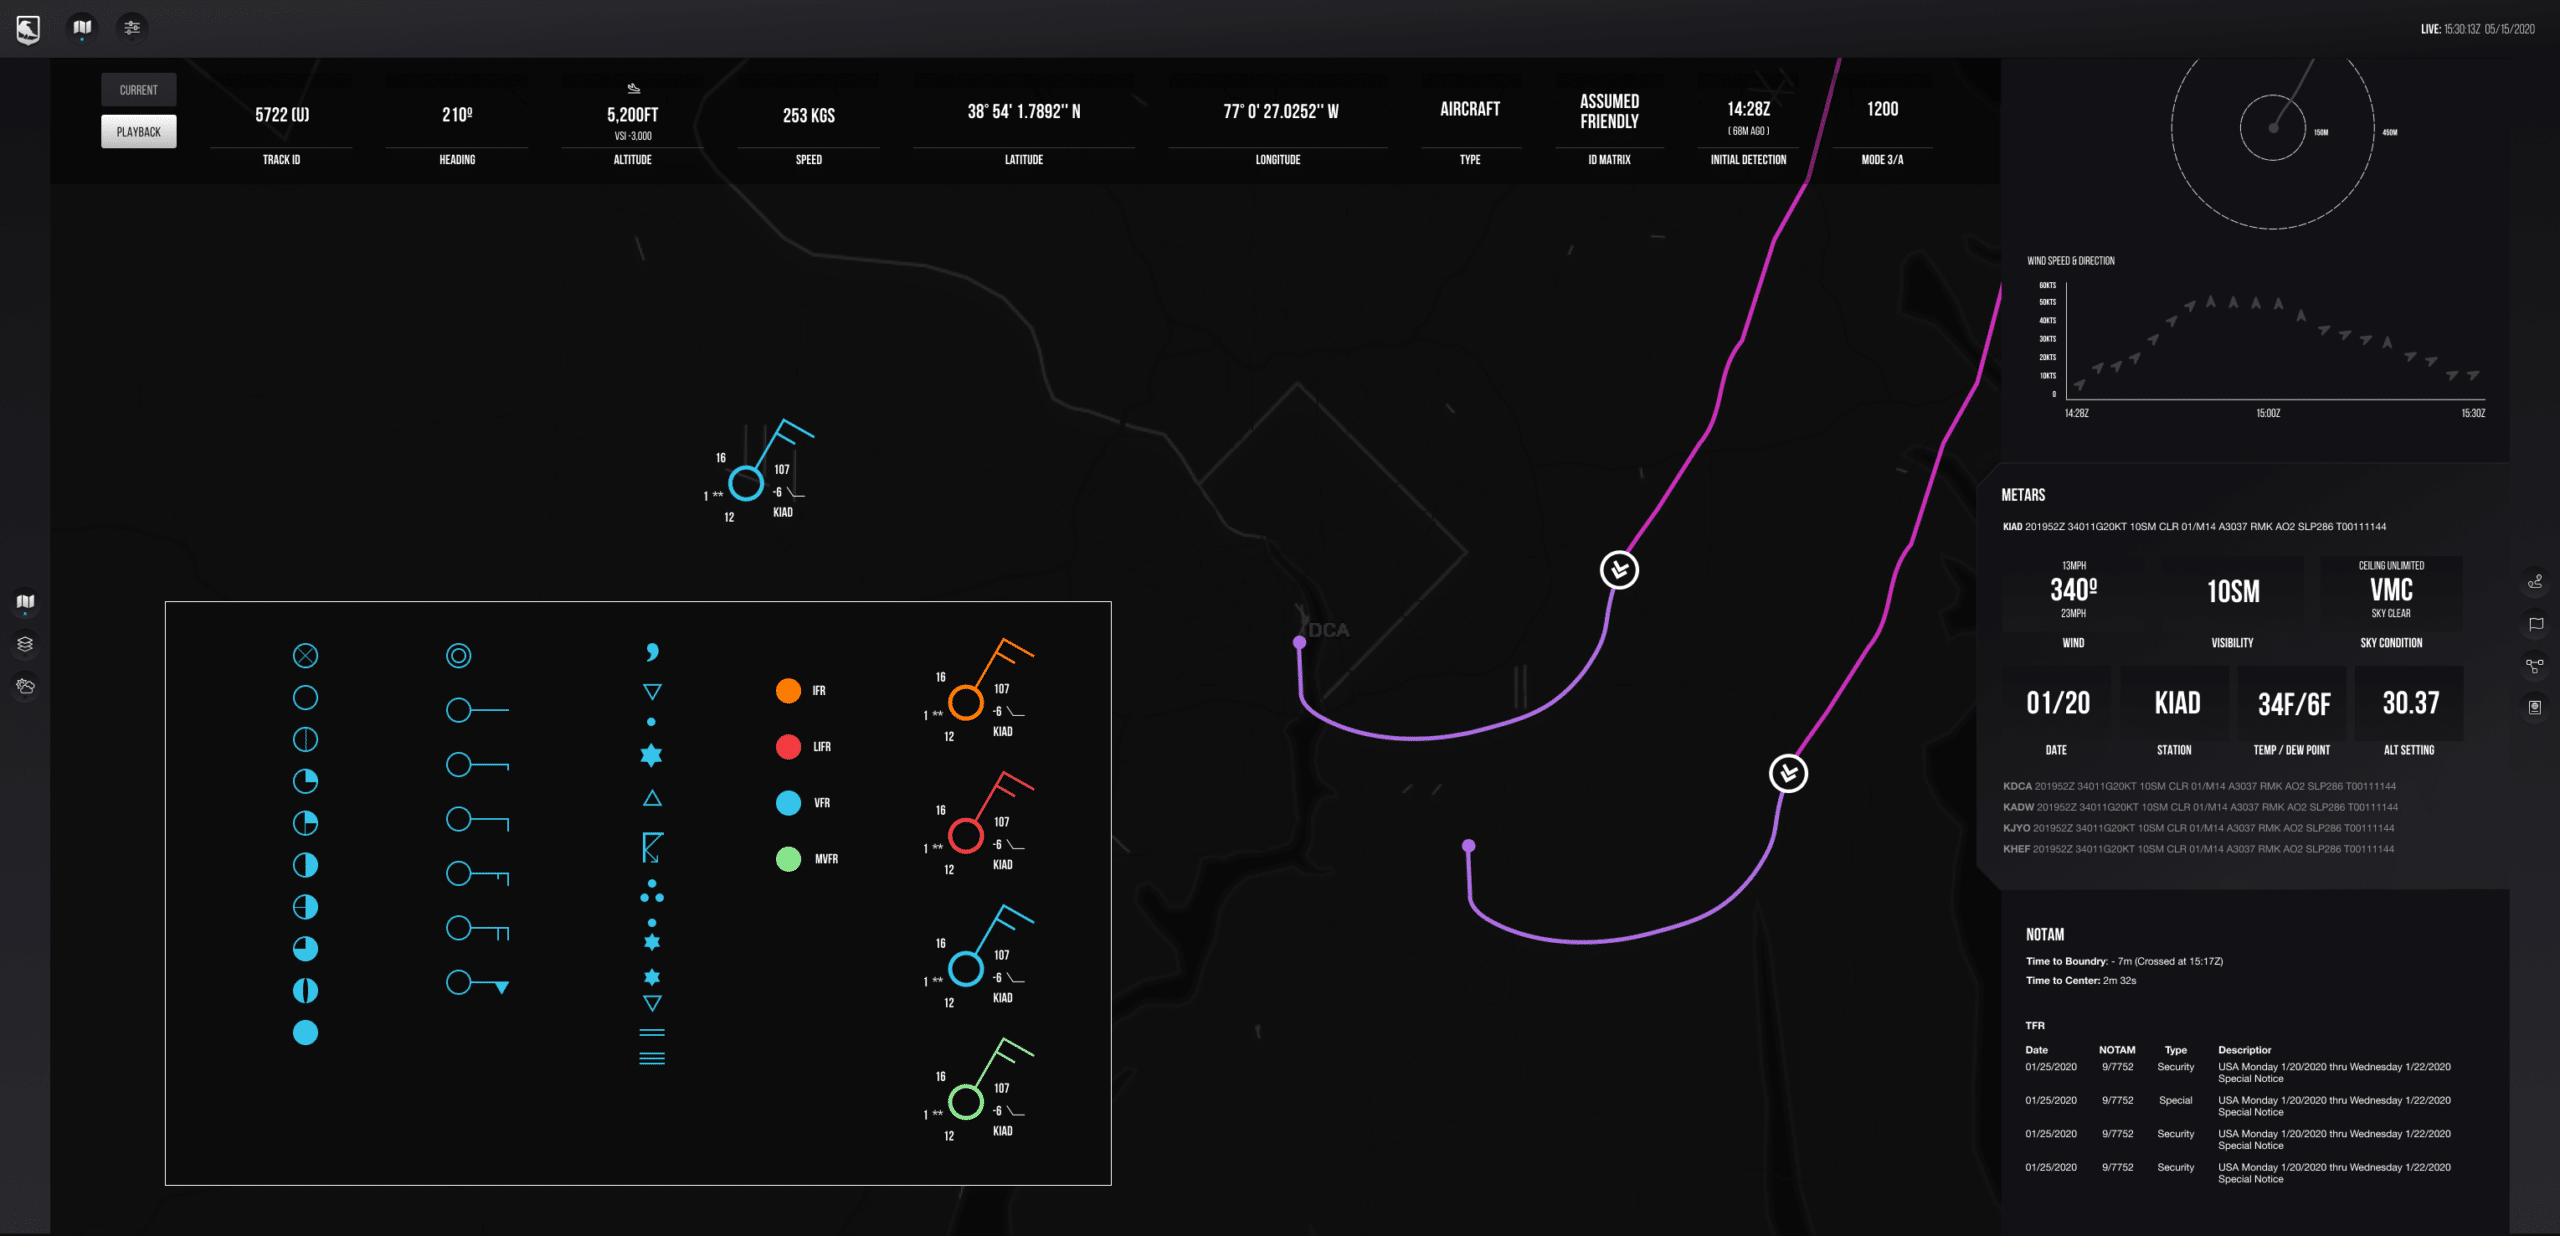Click the 14:28Z initial detection time
Image resolution: width=2560 pixels, height=1236 pixels.
(x=1748, y=109)
